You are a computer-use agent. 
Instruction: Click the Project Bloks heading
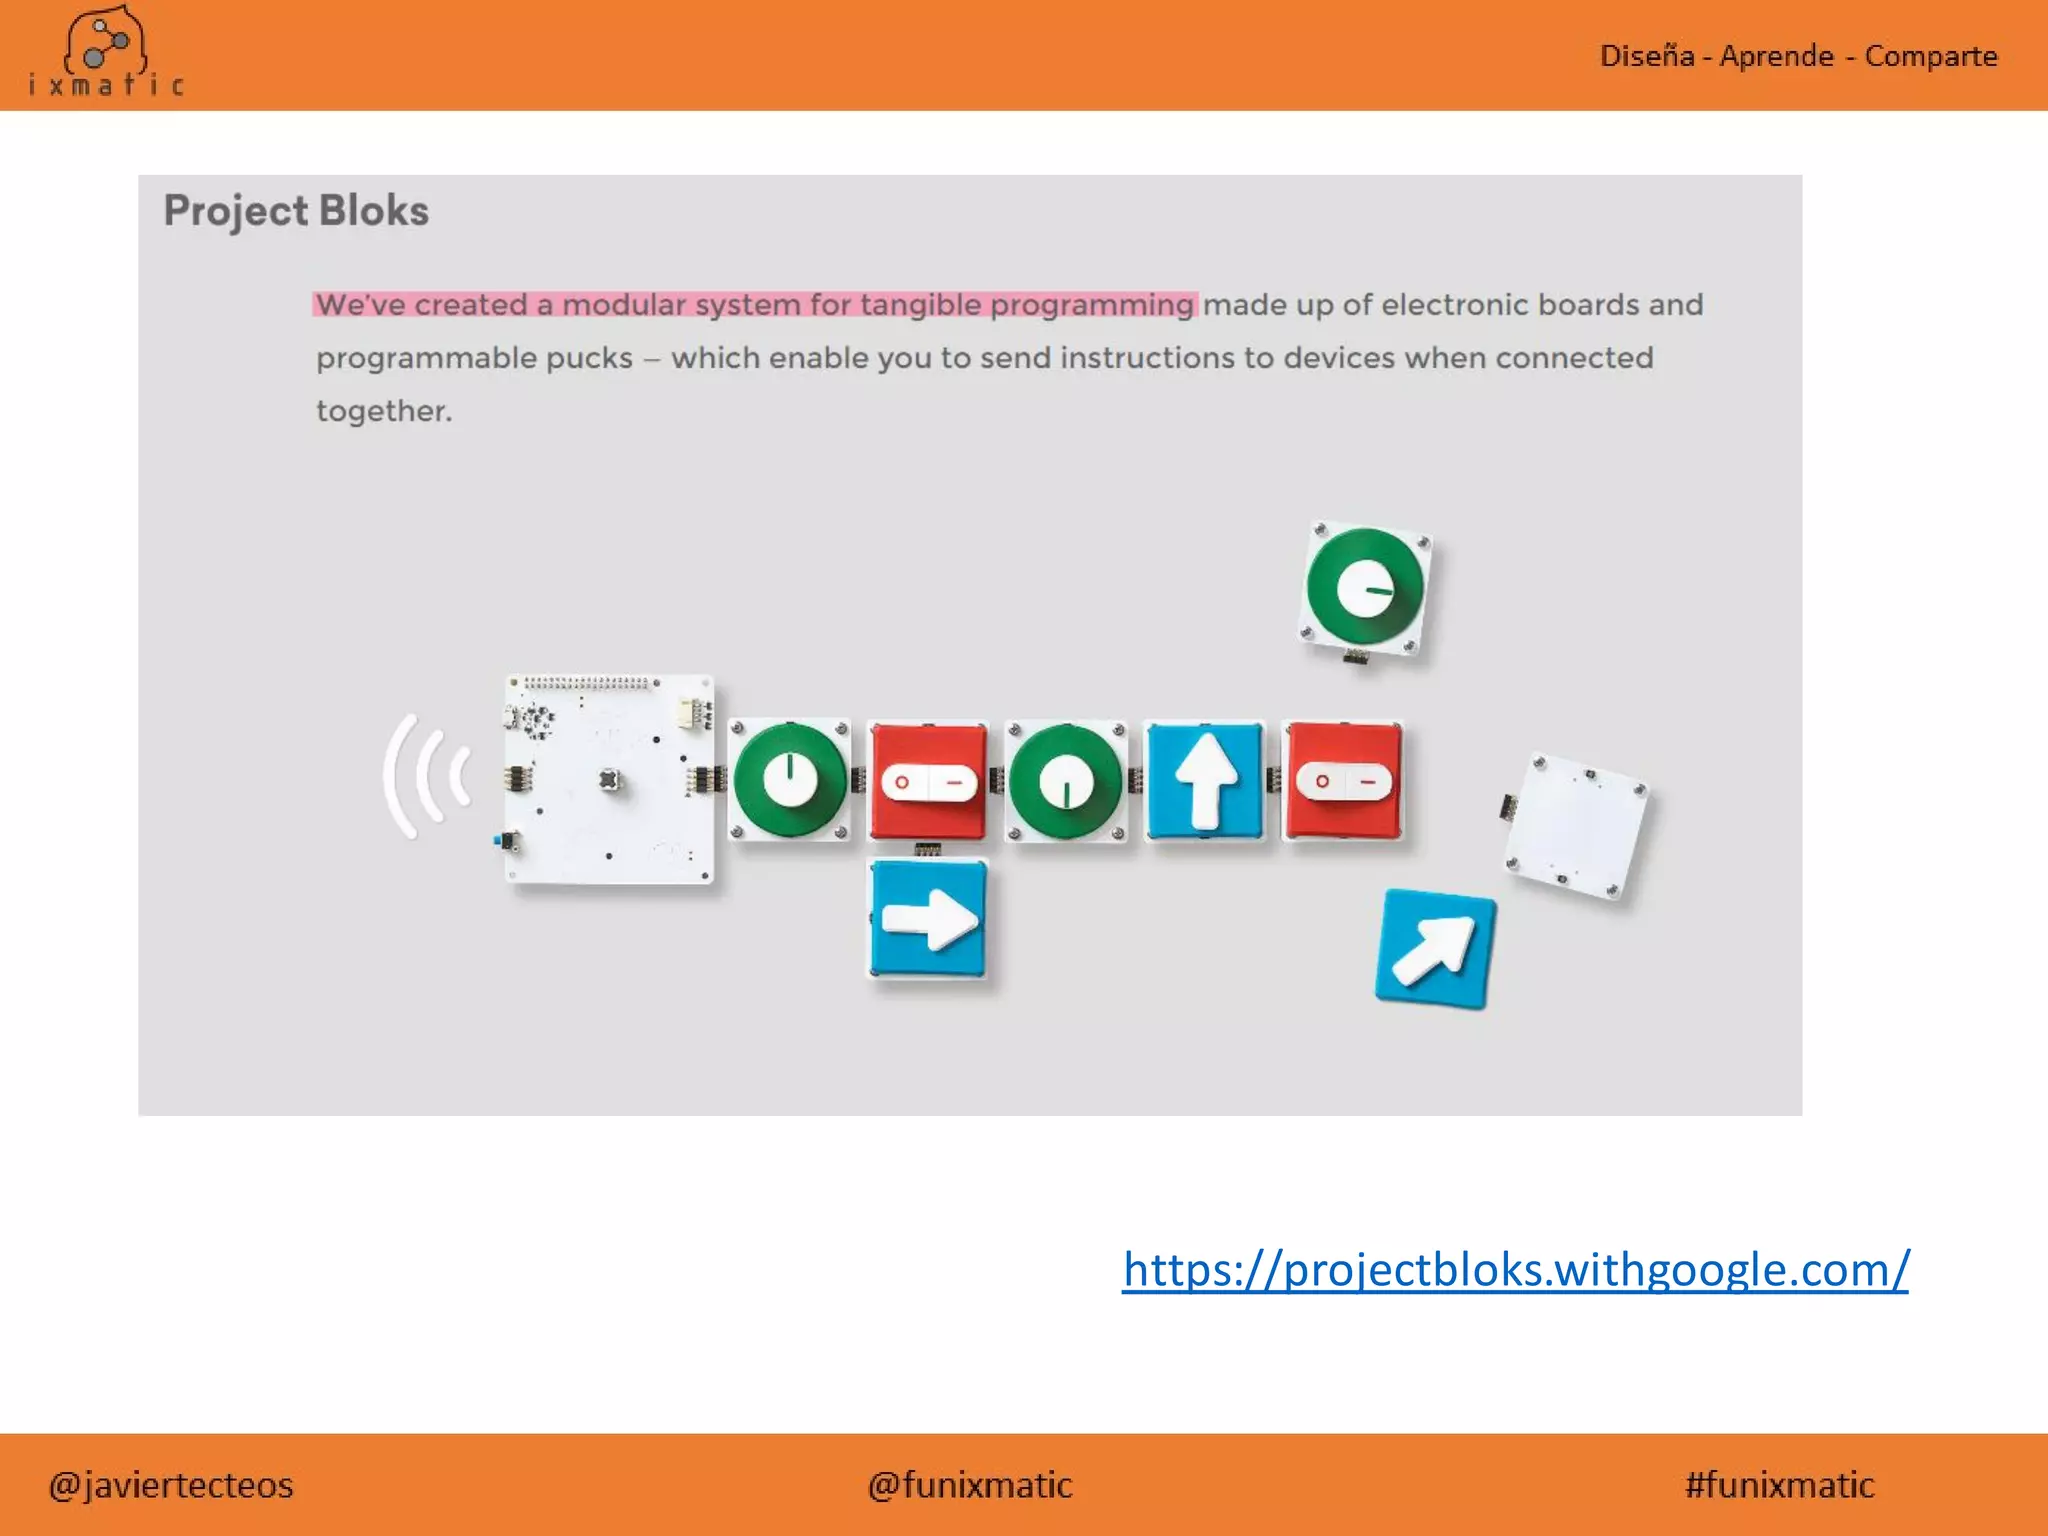tap(296, 211)
